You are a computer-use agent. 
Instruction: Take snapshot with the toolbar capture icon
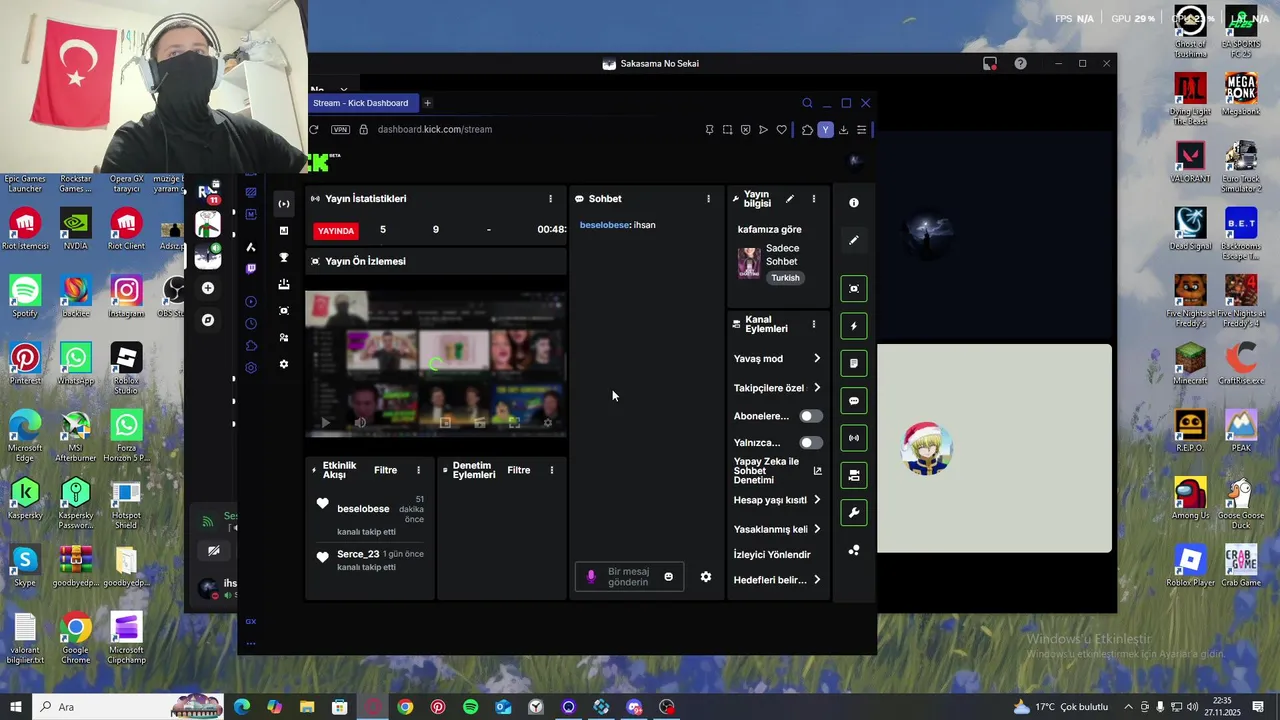point(727,130)
